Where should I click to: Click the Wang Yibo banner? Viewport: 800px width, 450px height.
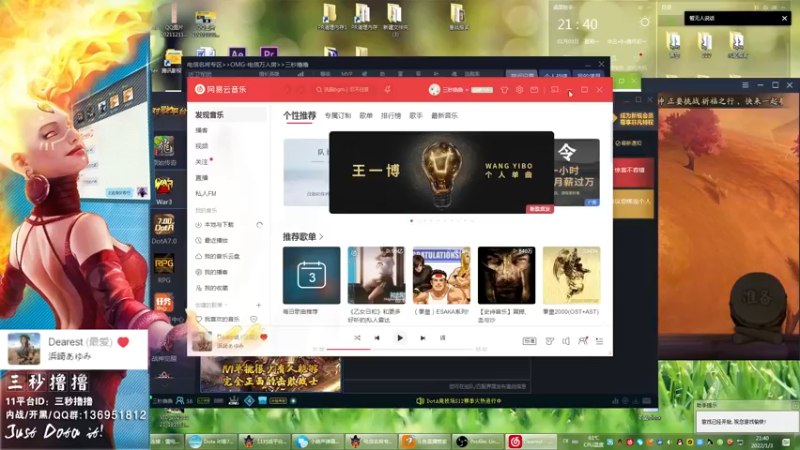[441, 172]
